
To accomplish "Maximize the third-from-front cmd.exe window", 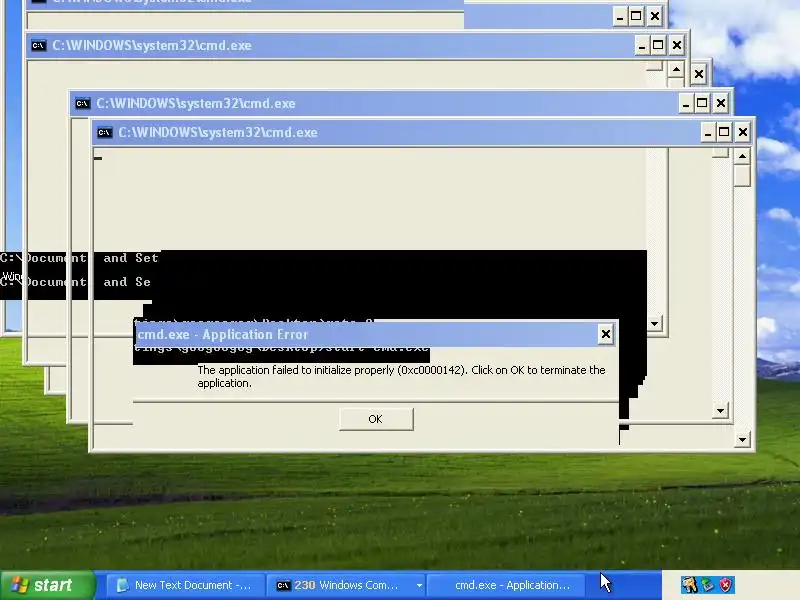I will [658, 45].
